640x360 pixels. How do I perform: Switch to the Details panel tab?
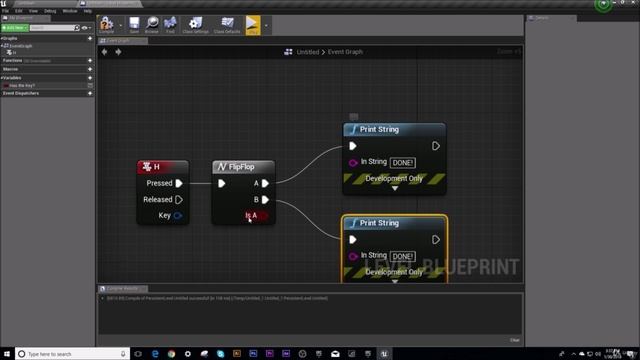(551, 18)
